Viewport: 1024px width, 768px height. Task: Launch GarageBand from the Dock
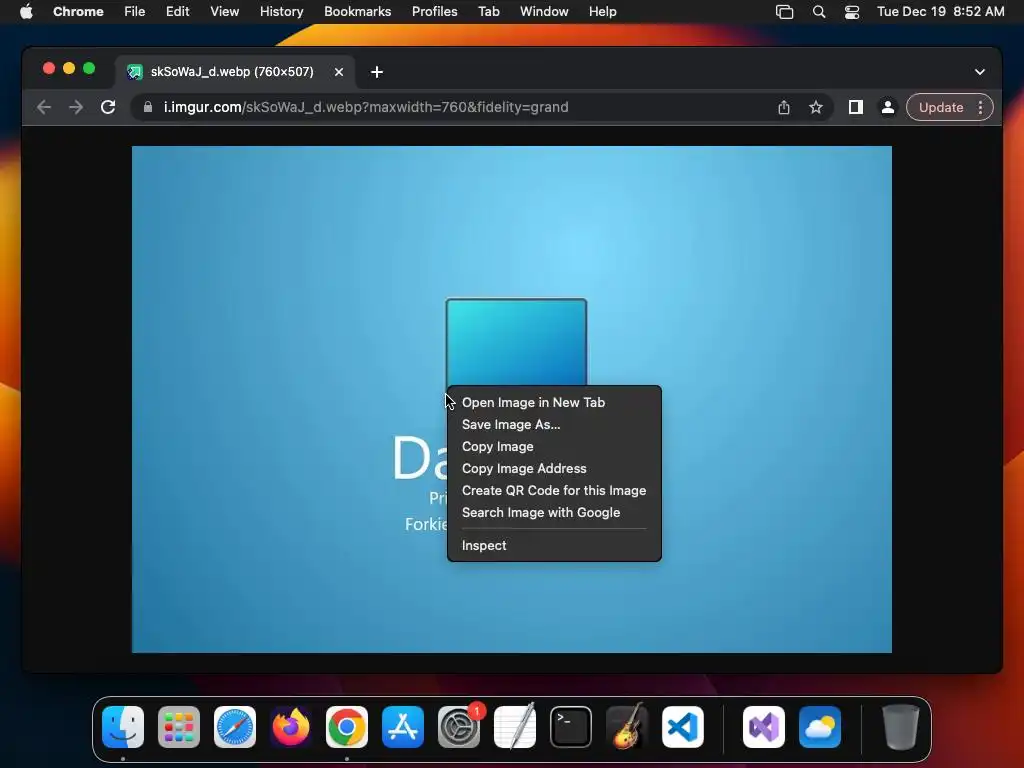coord(627,727)
